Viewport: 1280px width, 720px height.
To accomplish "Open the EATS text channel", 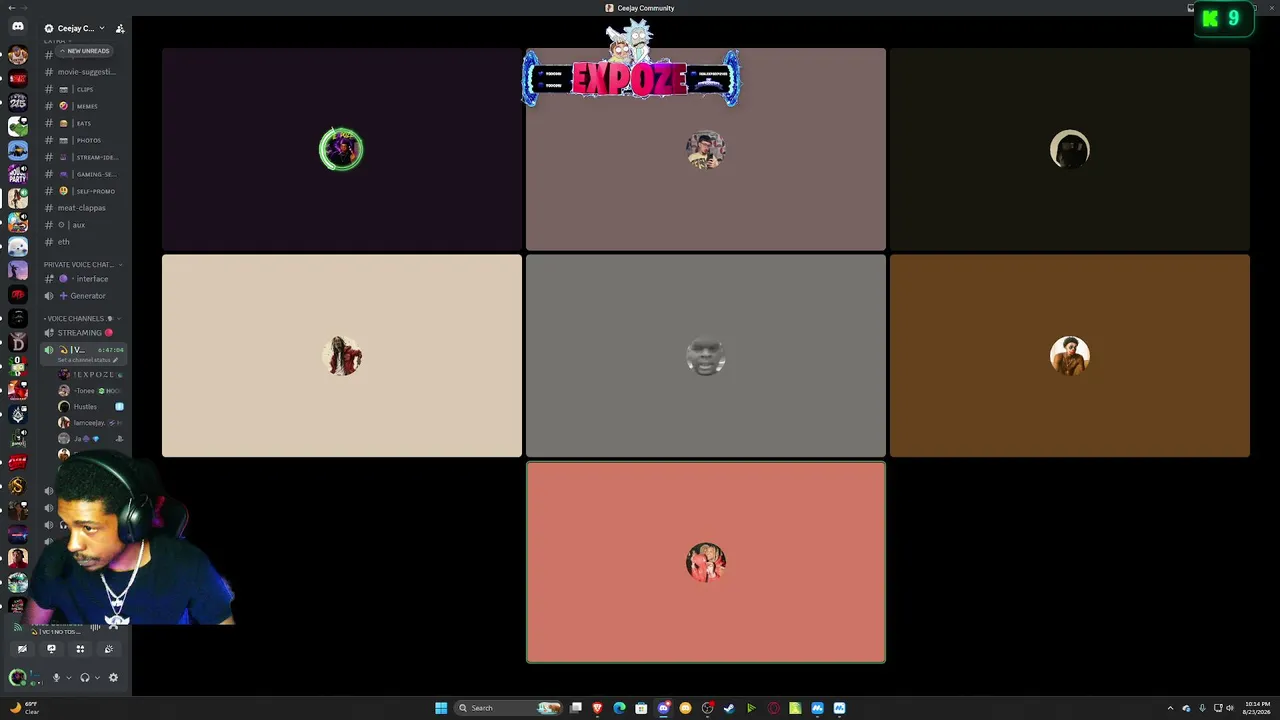I will click(84, 123).
